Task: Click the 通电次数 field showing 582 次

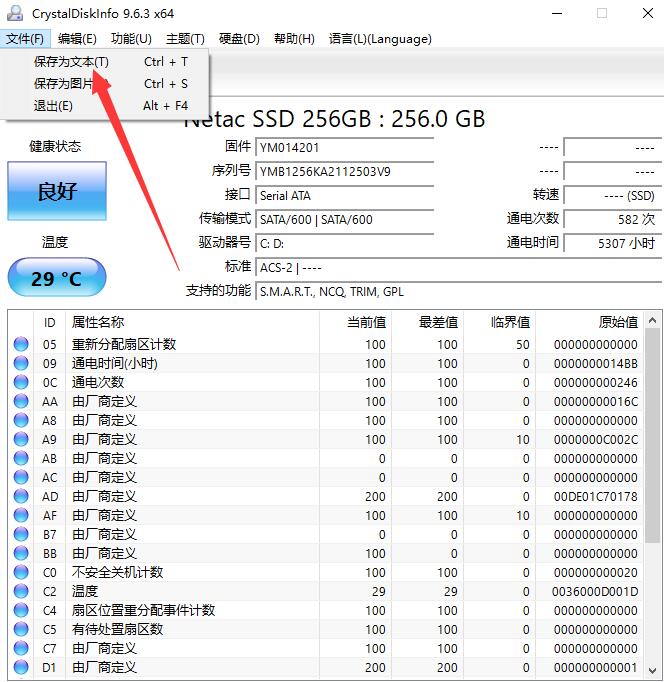Action: [613, 219]
